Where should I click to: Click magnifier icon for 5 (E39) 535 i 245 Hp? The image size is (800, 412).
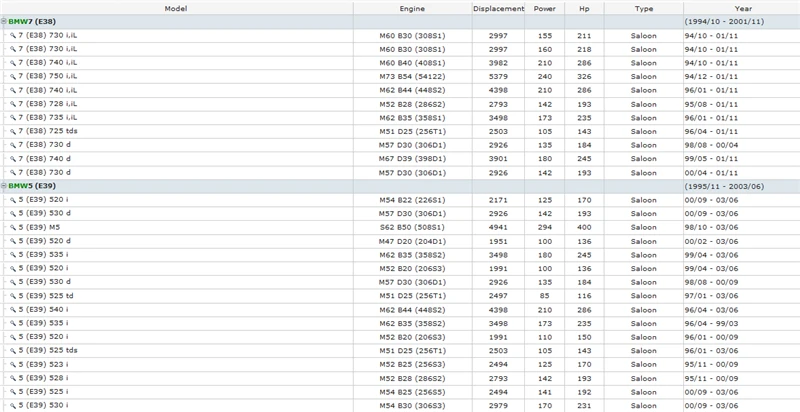coord(13,254)
